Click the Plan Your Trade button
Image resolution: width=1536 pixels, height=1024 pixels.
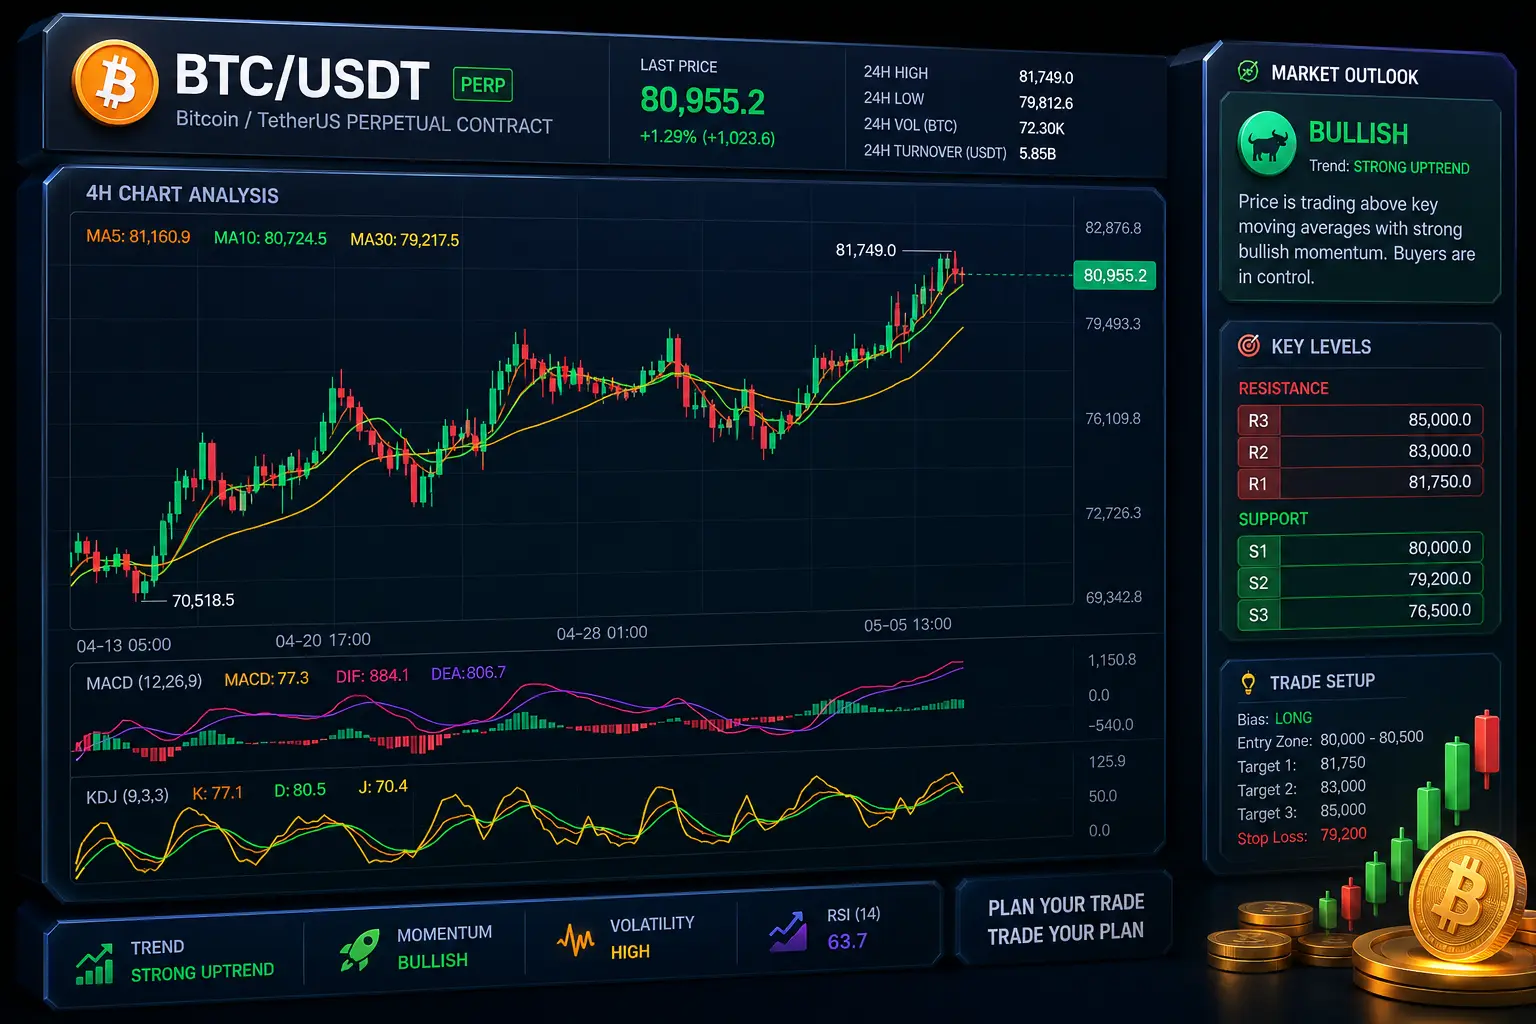(1066, 920)
